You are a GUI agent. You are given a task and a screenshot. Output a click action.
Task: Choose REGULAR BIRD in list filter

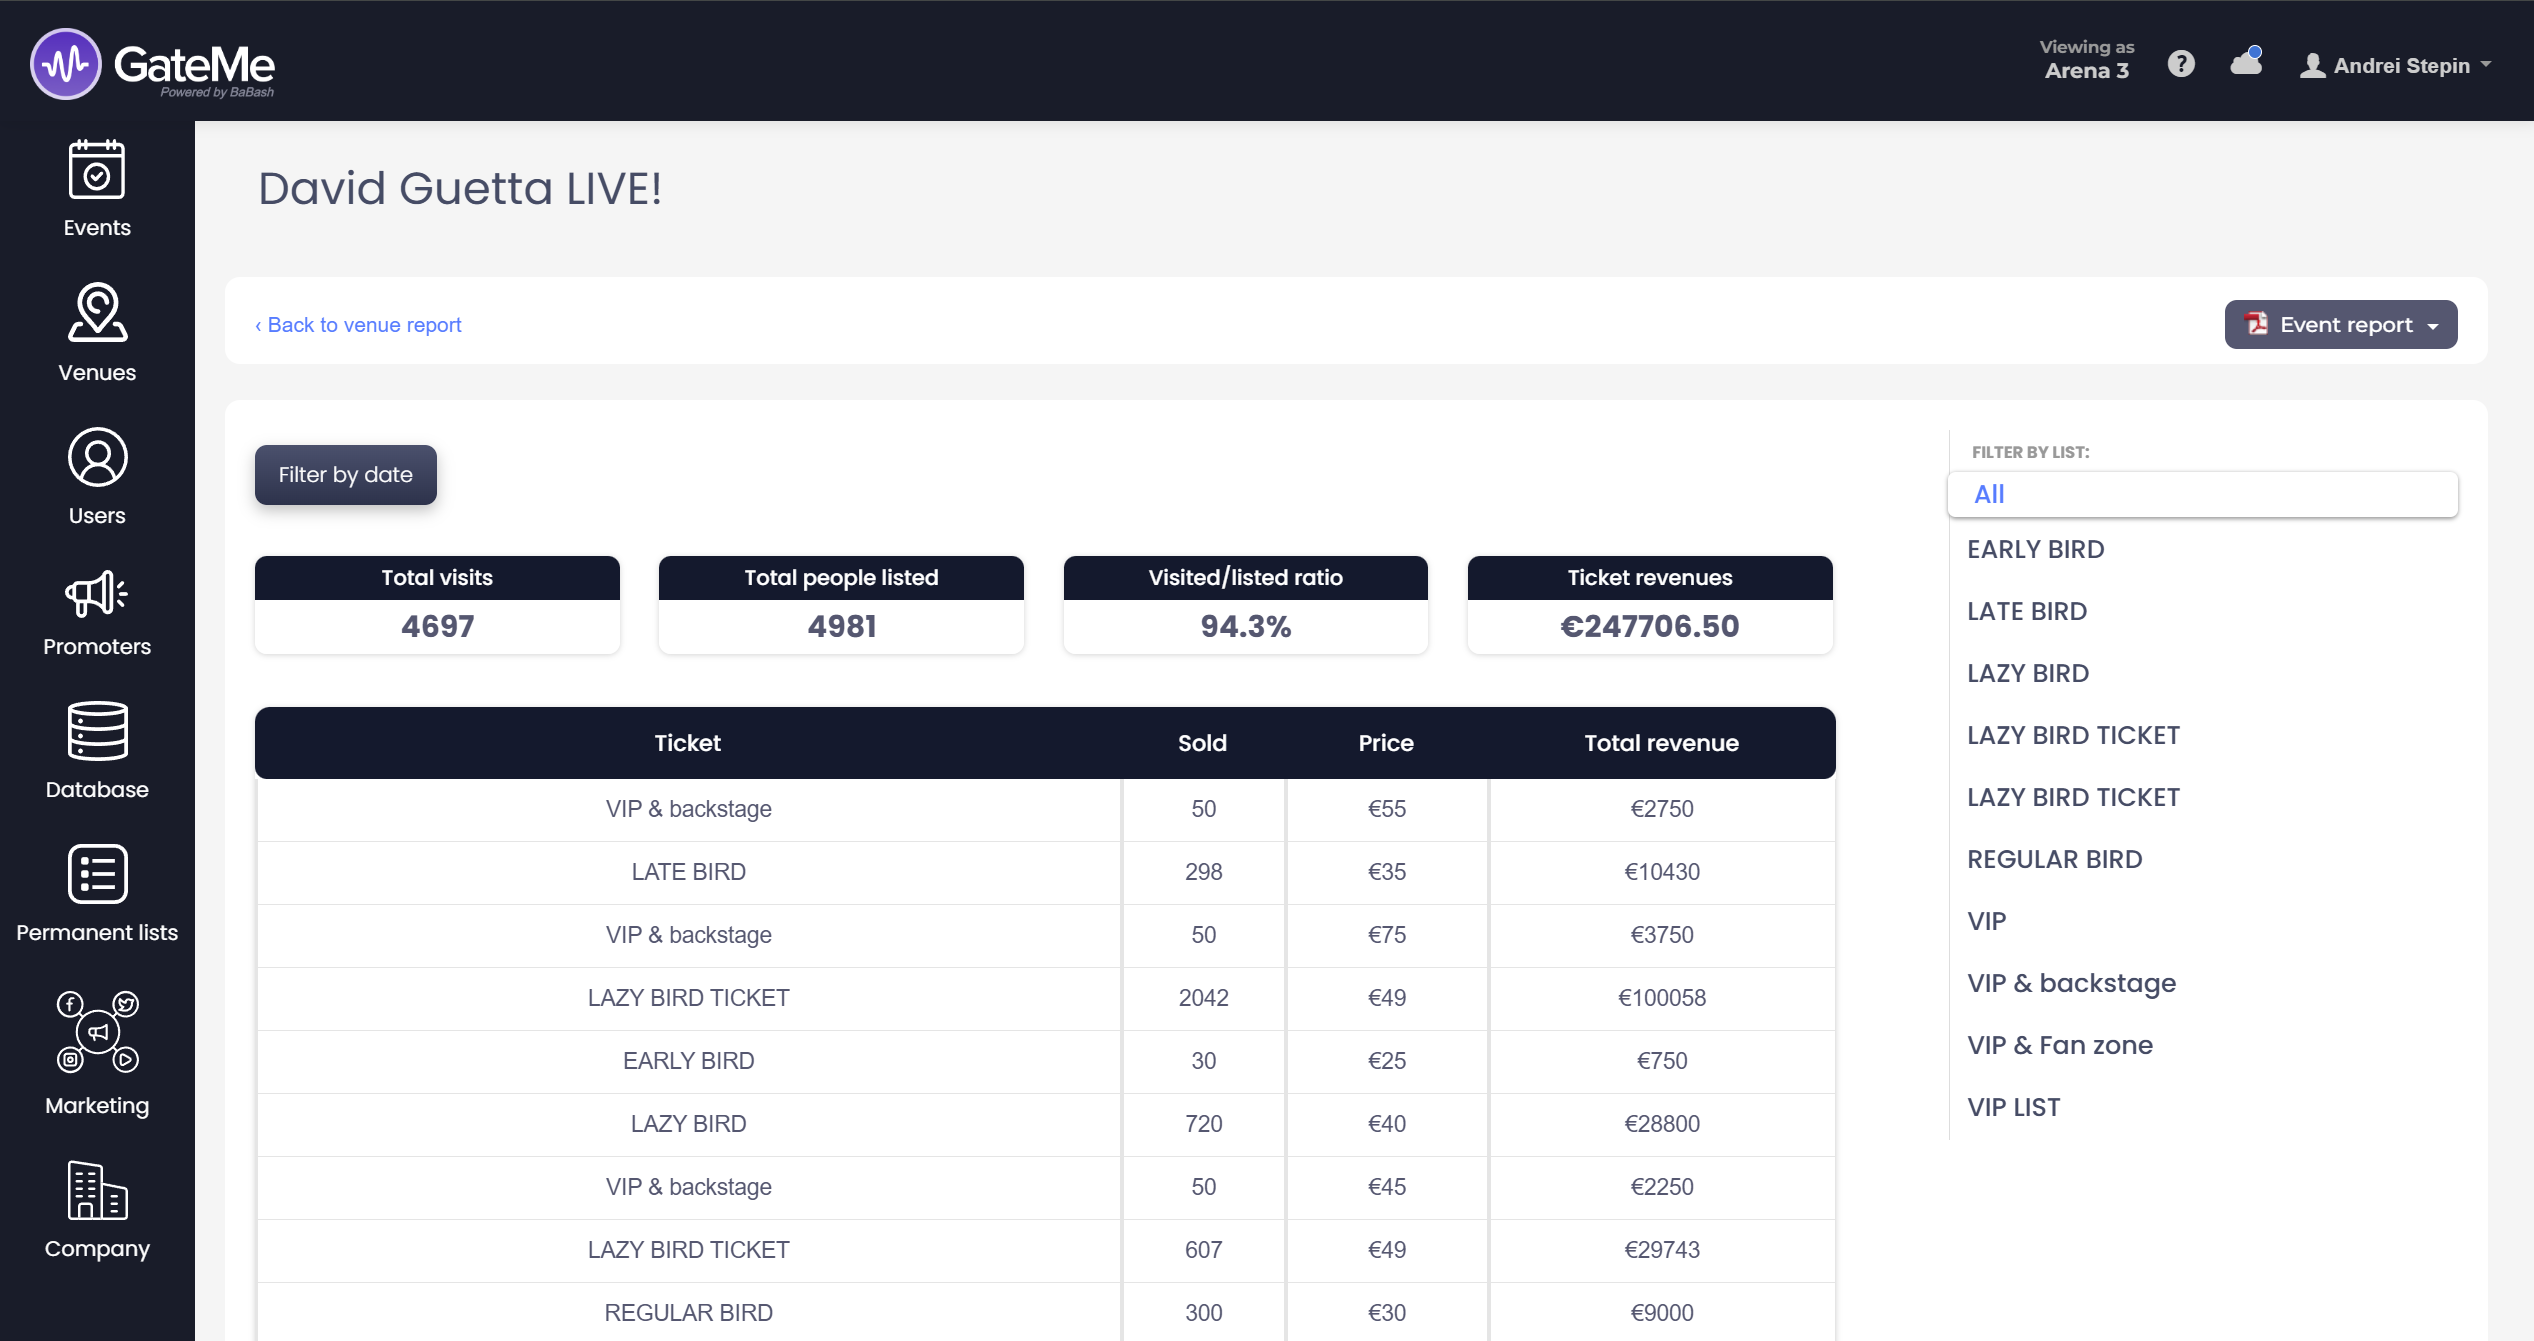pos(2055,859)
